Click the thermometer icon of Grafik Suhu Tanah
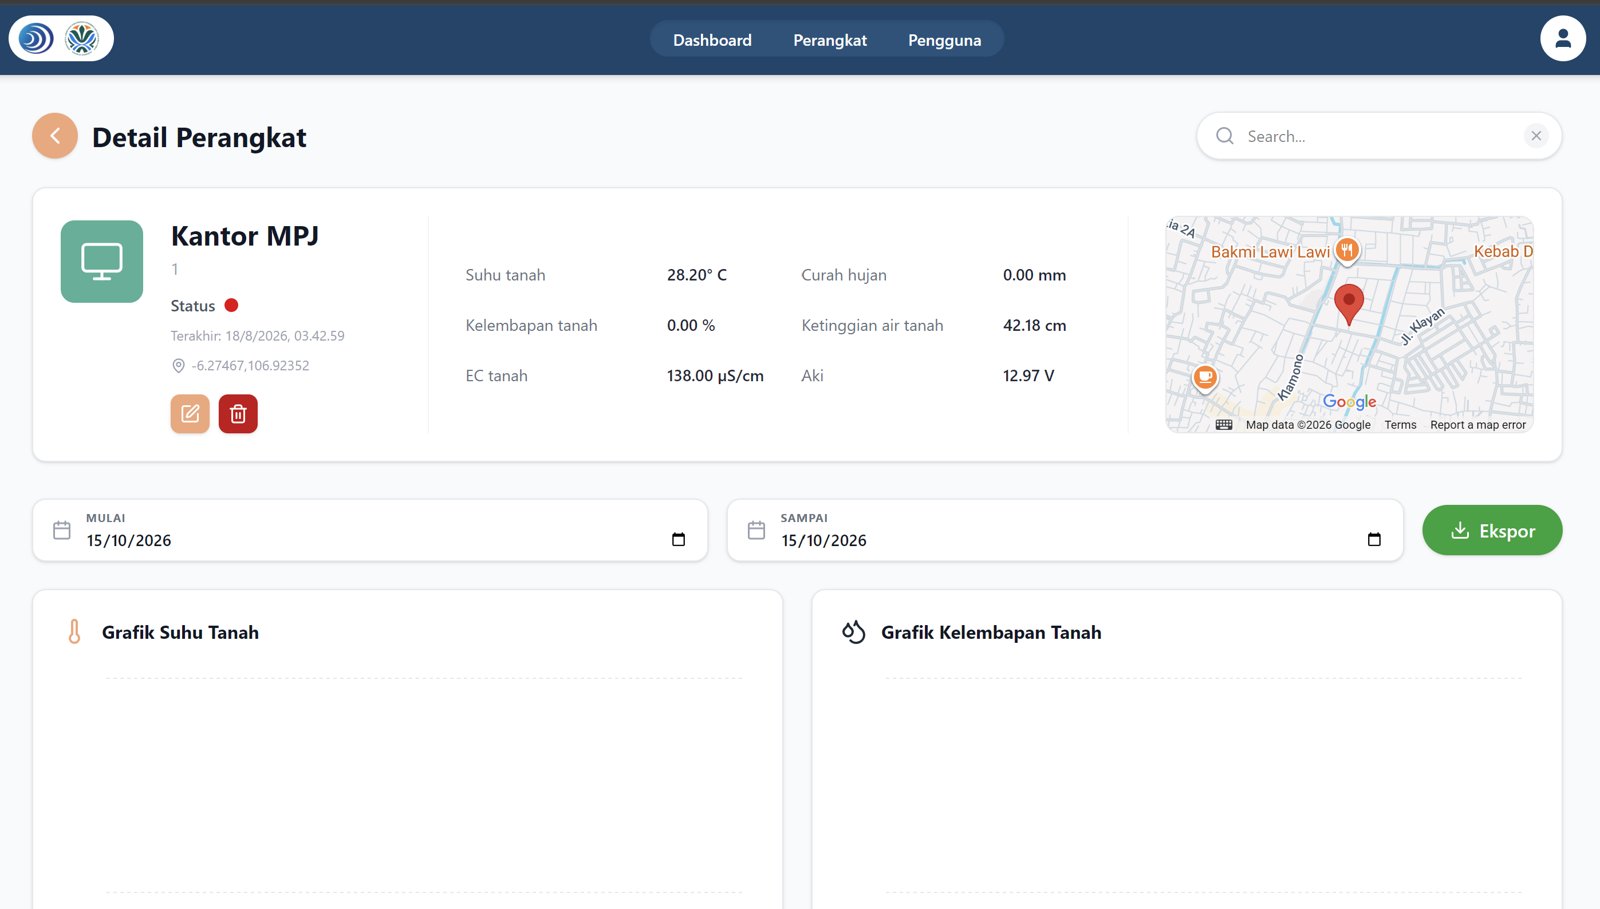 pos(74,632)
